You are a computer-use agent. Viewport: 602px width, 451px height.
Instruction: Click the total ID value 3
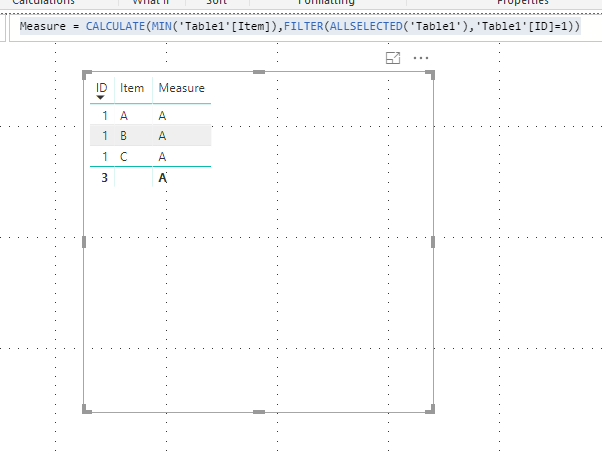point(104,177)
